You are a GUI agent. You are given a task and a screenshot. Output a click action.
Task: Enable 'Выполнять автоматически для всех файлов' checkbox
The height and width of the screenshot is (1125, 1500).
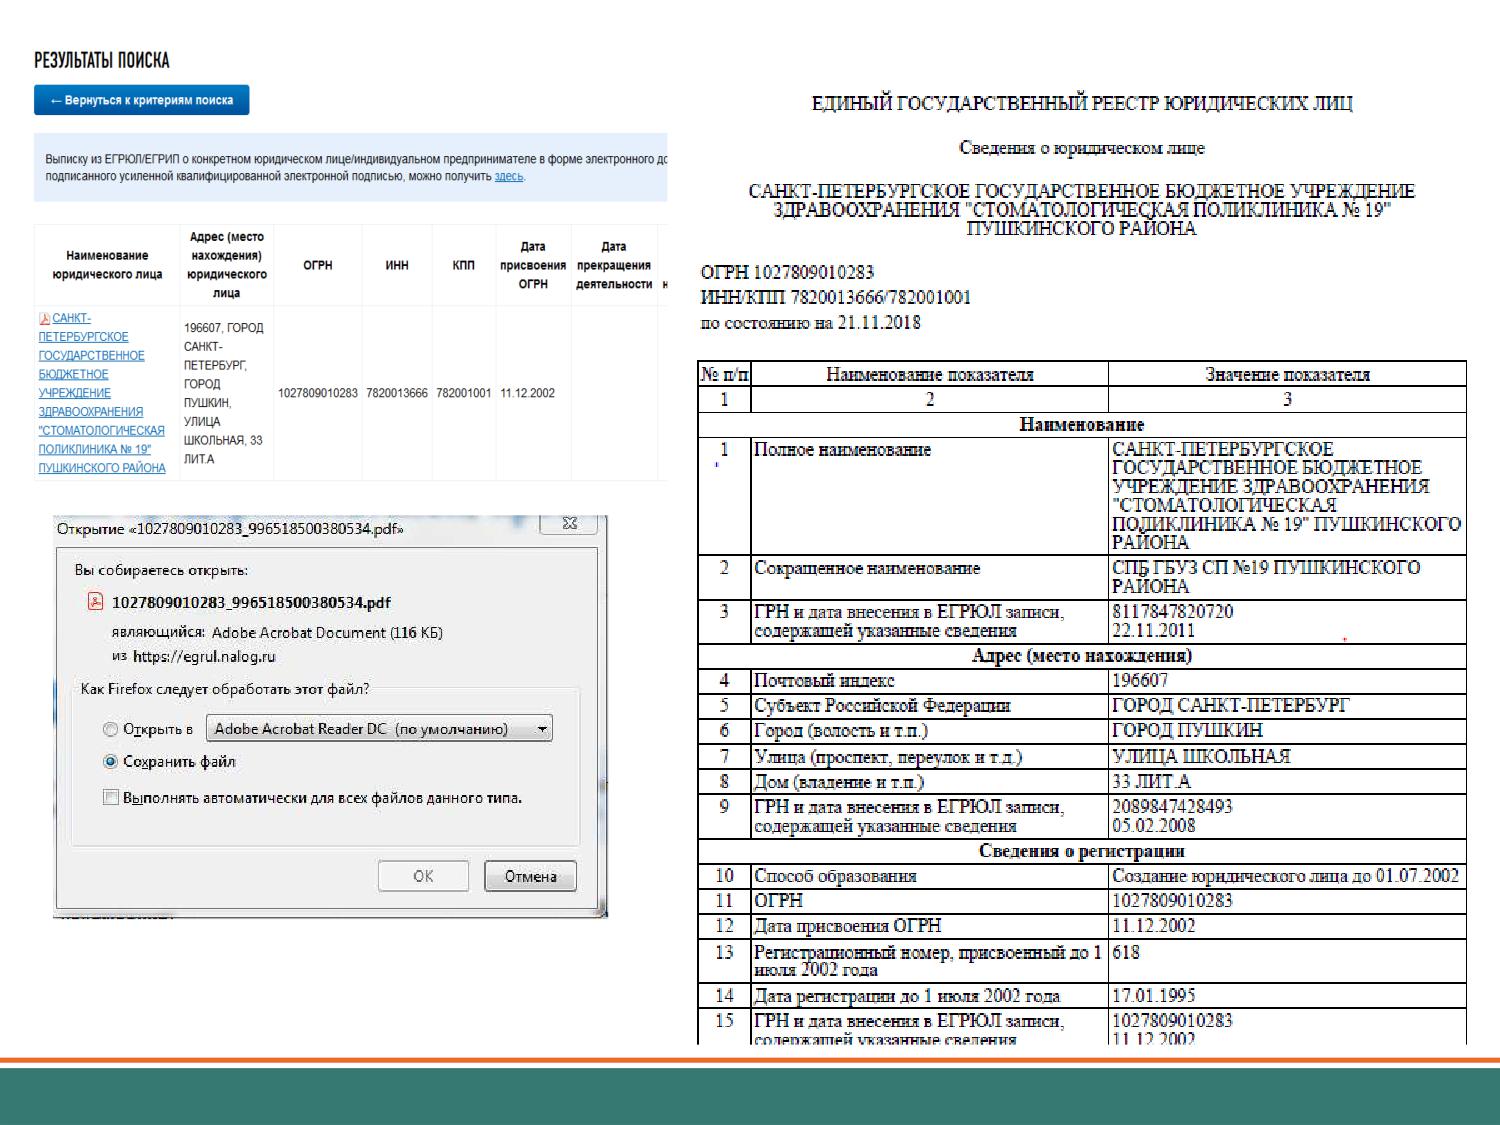coord(111,798)
